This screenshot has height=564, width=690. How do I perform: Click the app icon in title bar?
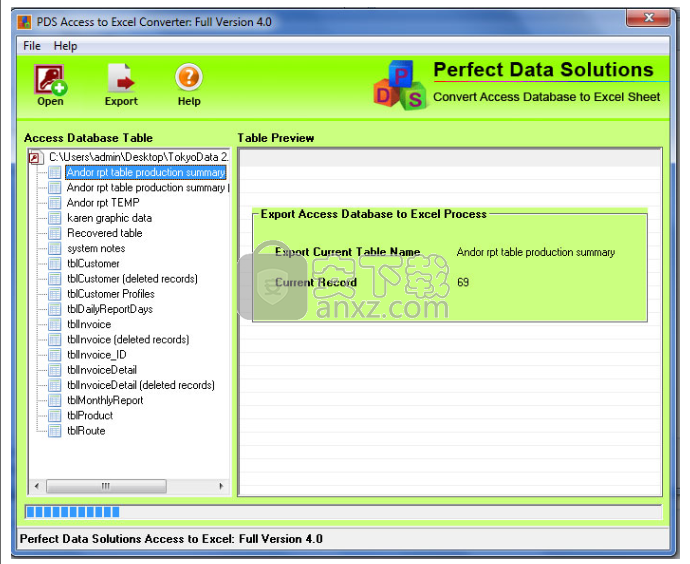coord(25,22)
